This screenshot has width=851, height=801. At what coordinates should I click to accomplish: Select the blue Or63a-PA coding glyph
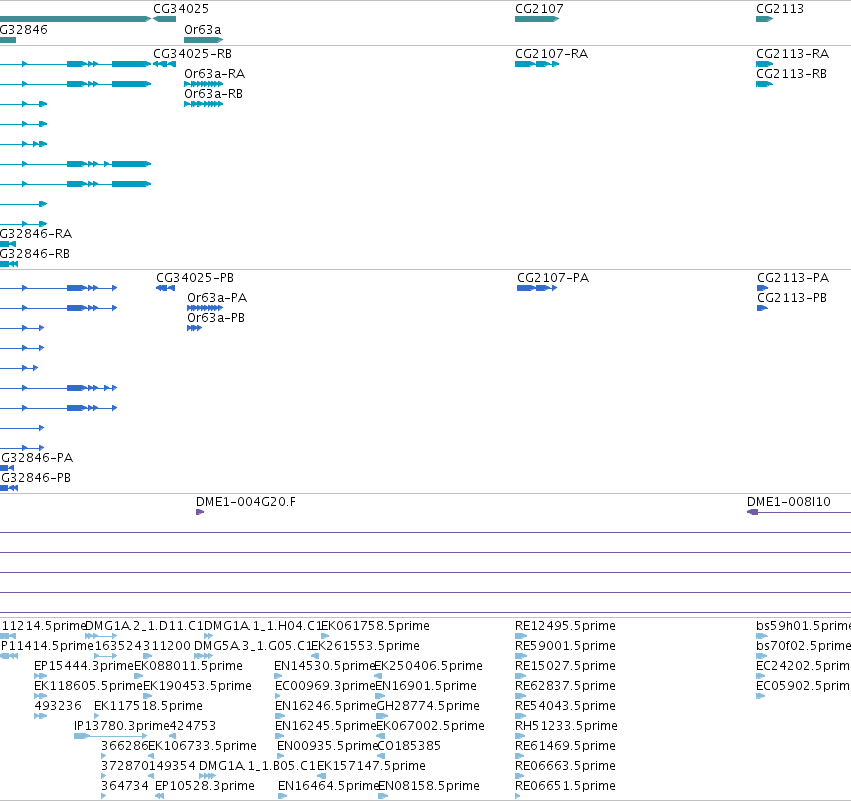click(x=205, y=308)
